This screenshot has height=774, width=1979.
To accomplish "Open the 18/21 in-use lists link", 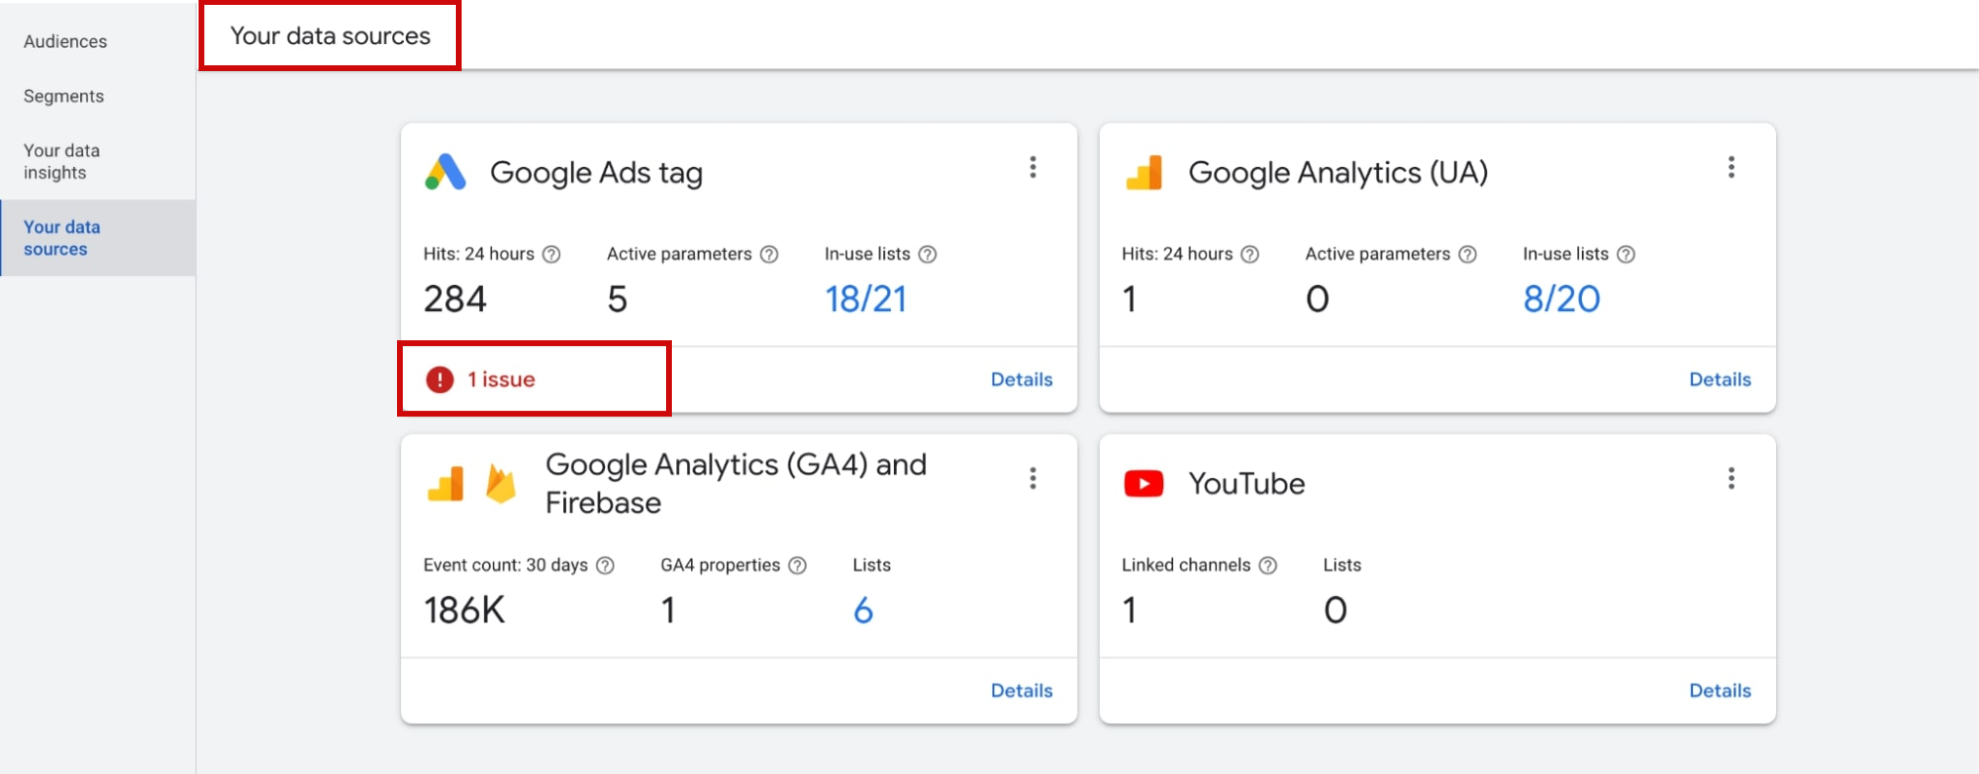I will tap(865, 299).
